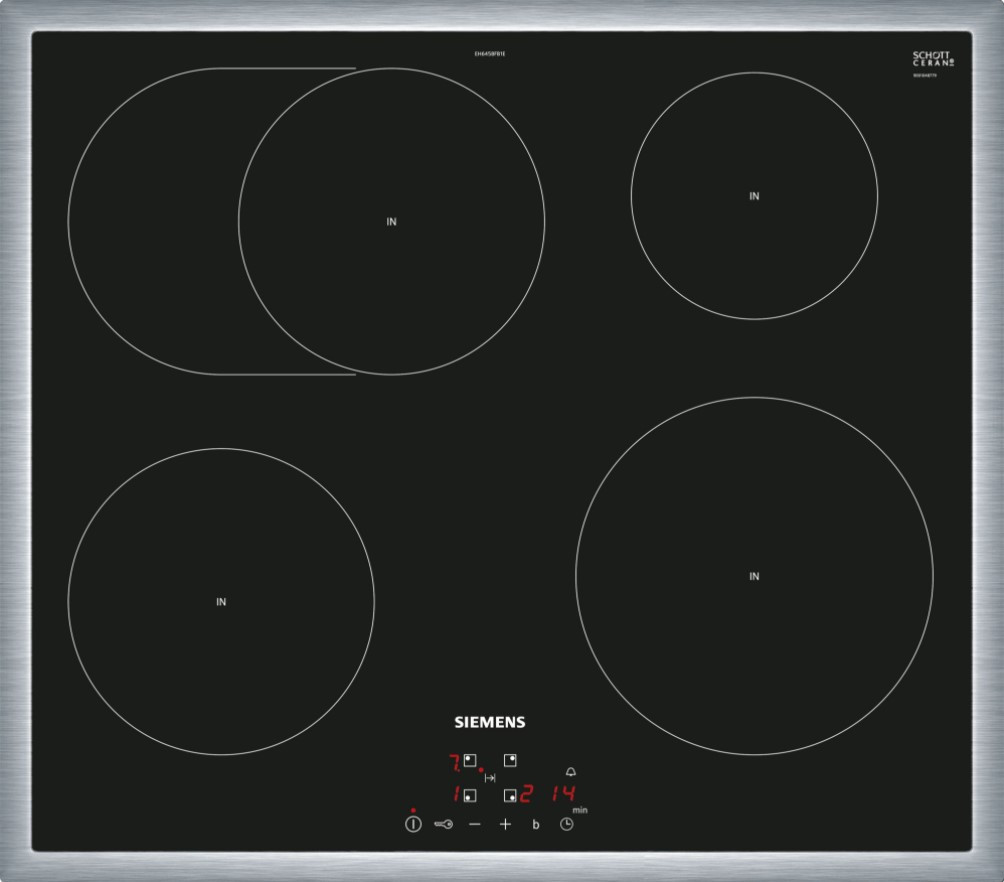This screenshot has width=1004, height=882.
Task: Click the Schott Ceran logo
Action: click(x=934, y=61)
